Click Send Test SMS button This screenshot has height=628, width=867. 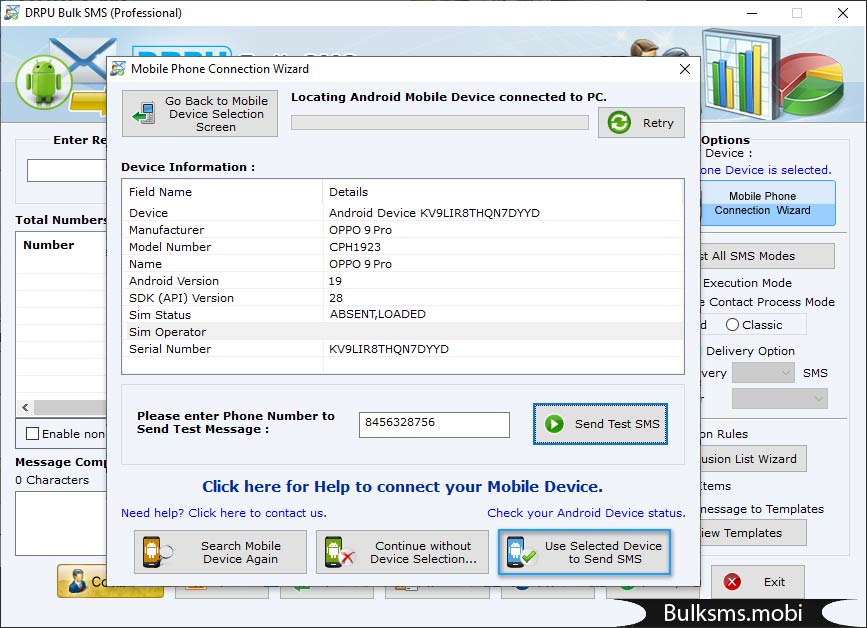600,424
